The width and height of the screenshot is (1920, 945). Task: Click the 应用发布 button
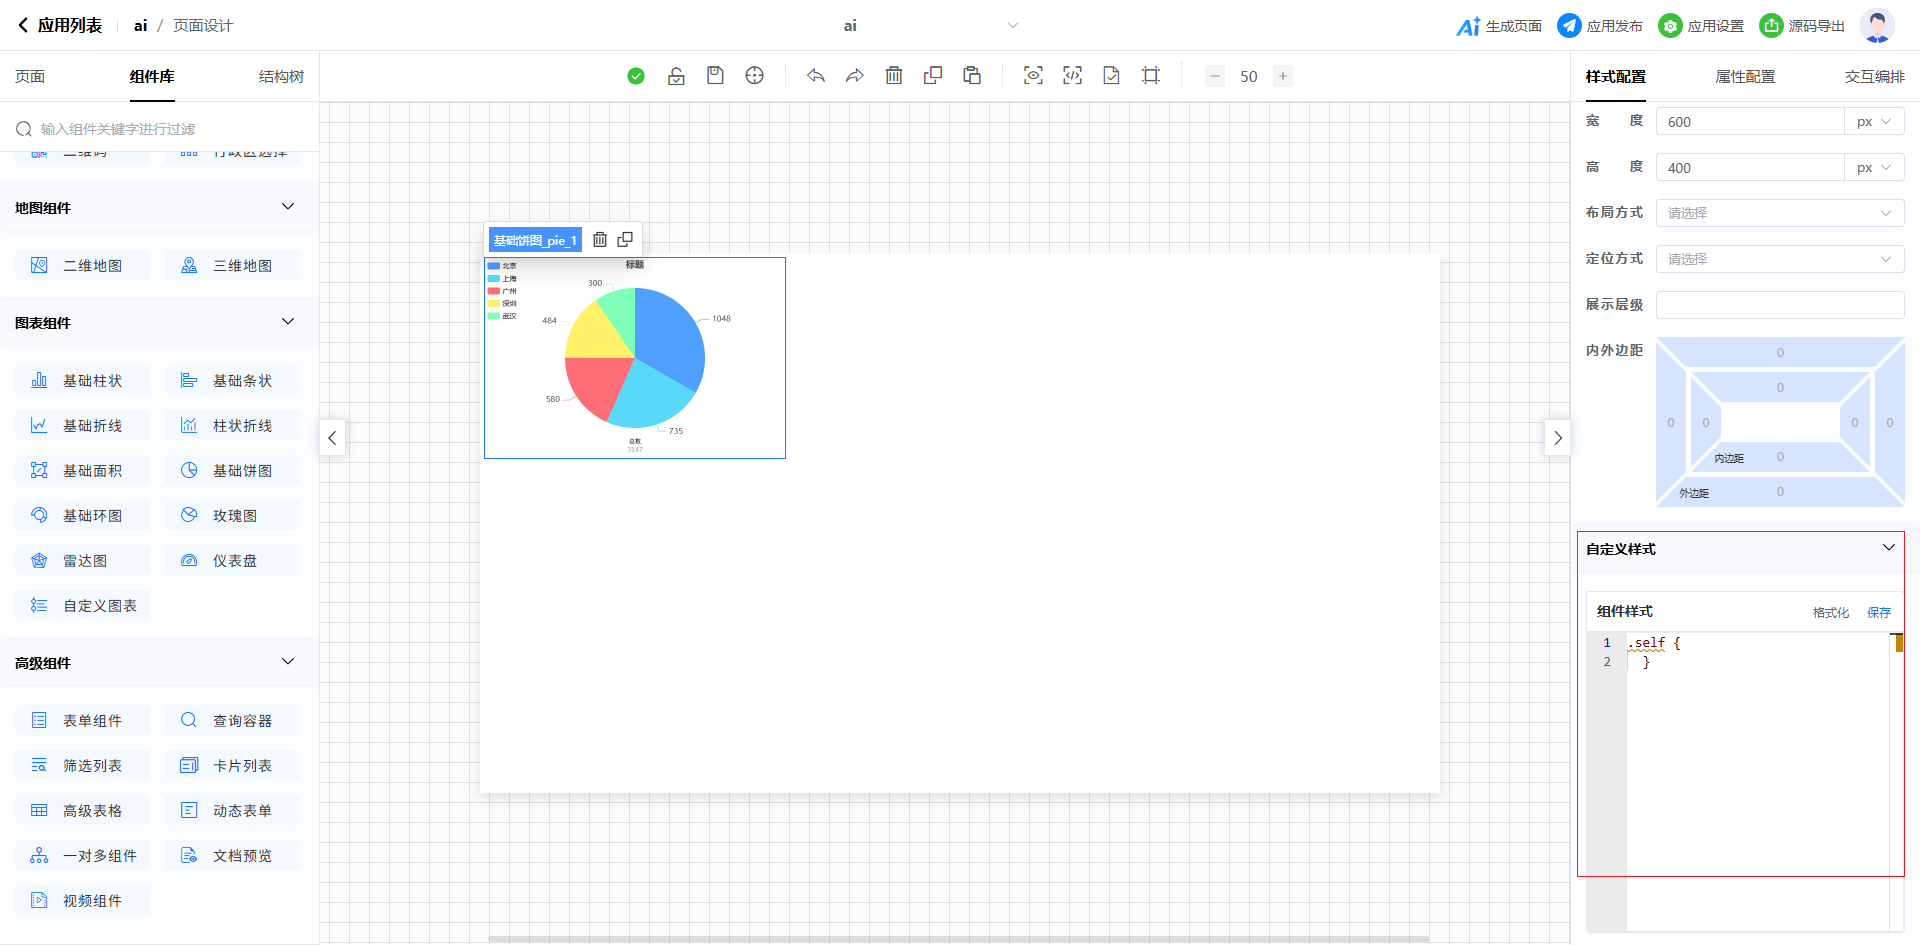click(x=1601, y=26)
